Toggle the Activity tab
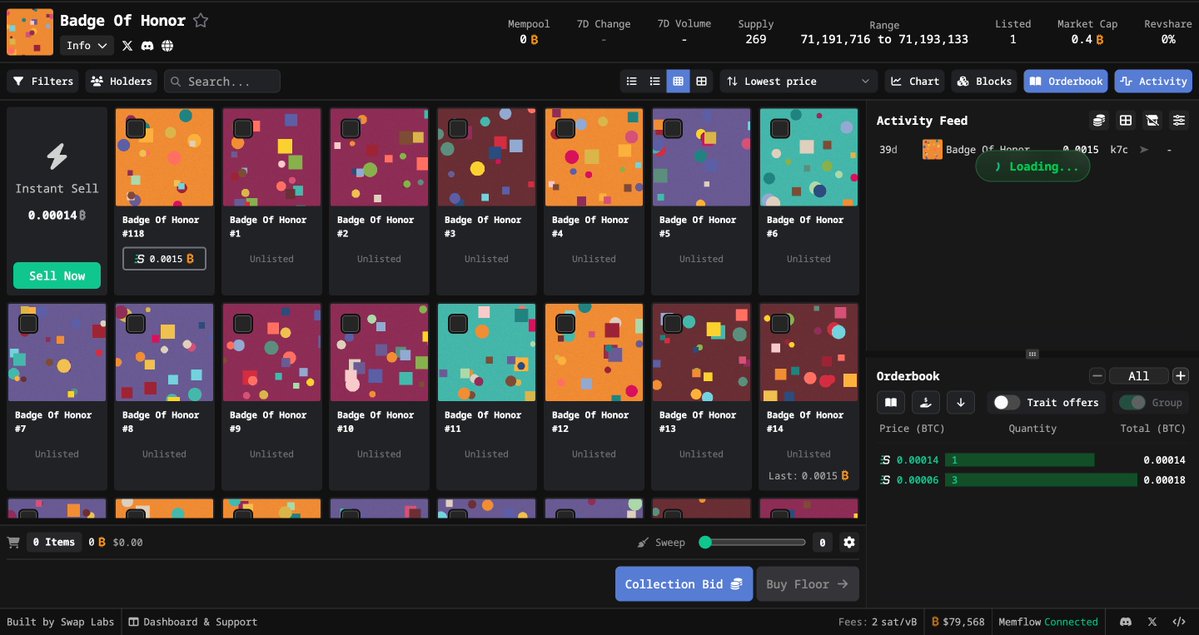Screen dimensions: 1199x635 [1153, 81]
